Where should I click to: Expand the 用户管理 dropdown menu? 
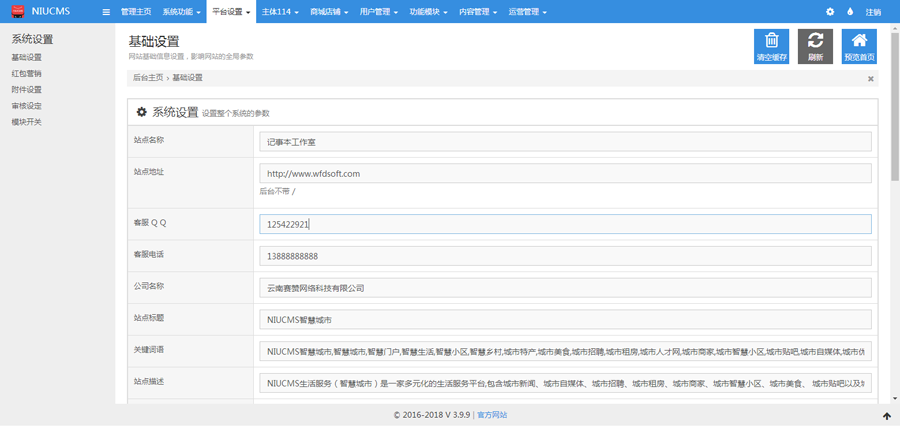coord(379,12)
